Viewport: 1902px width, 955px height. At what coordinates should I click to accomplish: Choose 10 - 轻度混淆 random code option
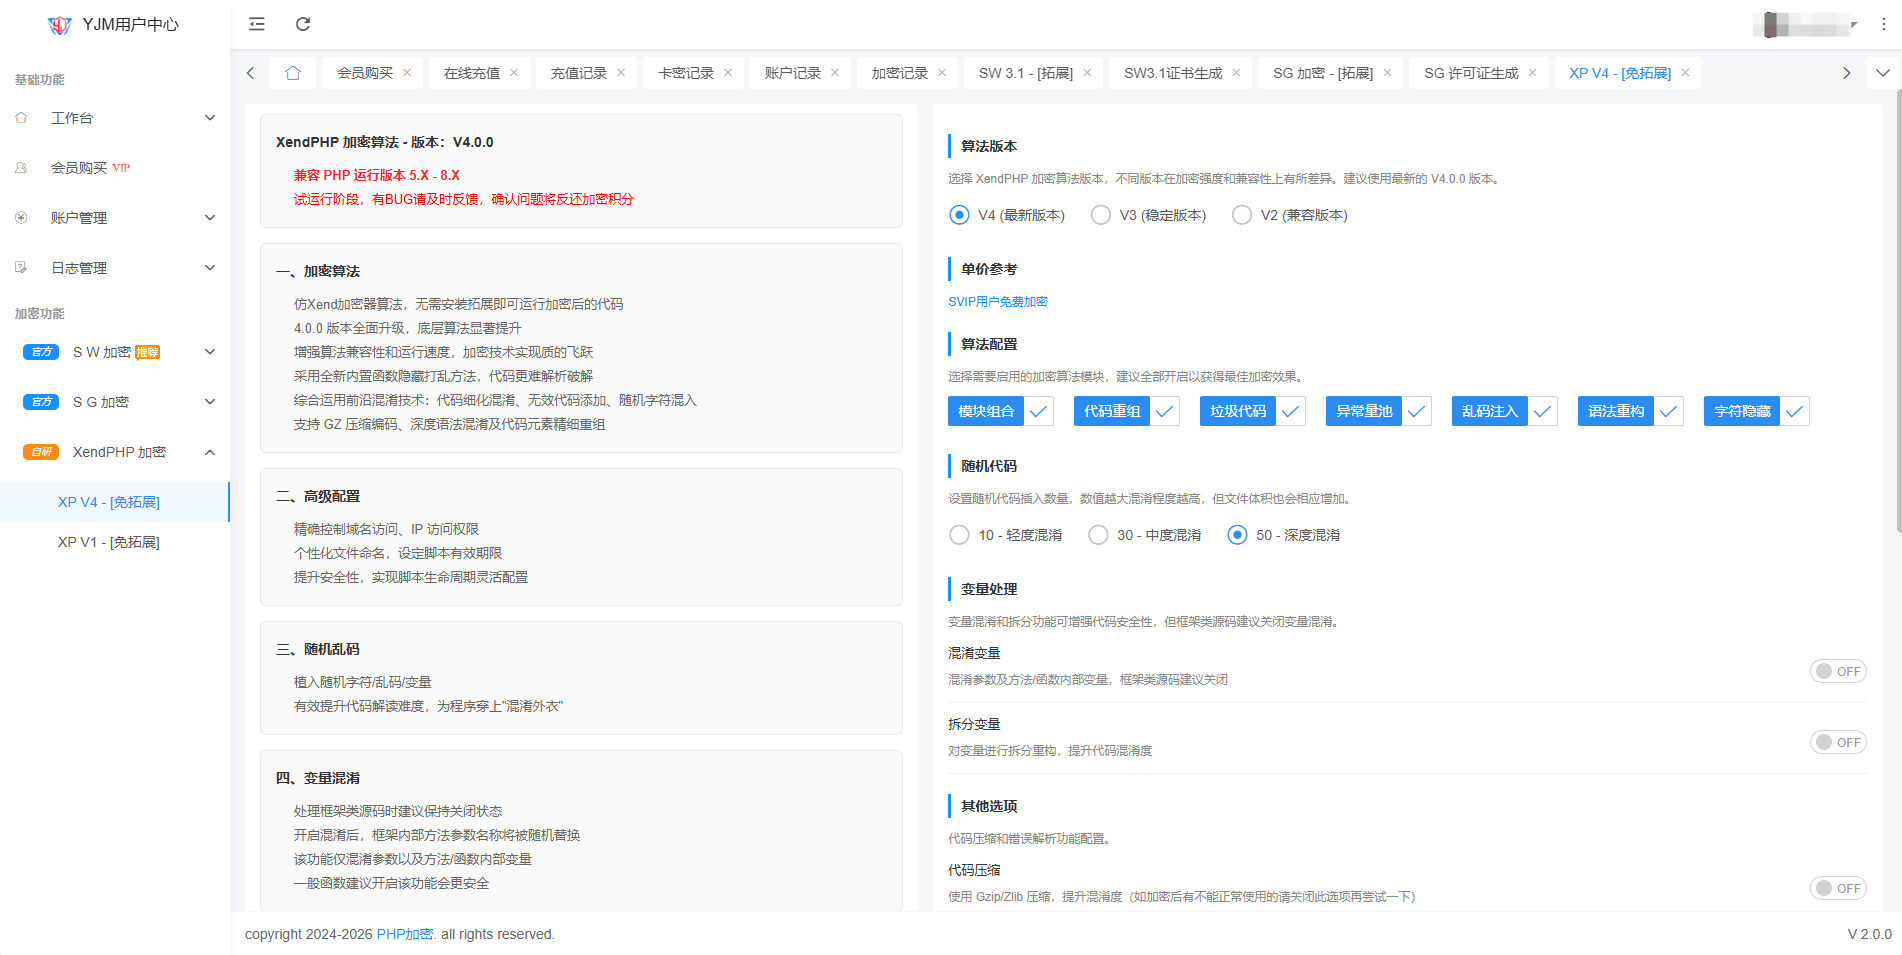pos(959,535)
